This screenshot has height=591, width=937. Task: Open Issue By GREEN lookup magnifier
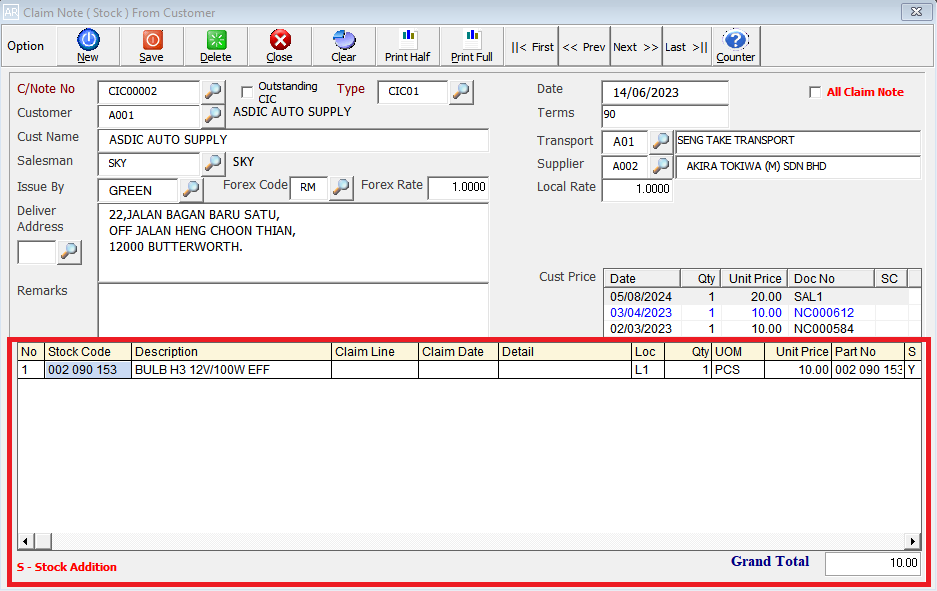(x=191, y=189)
